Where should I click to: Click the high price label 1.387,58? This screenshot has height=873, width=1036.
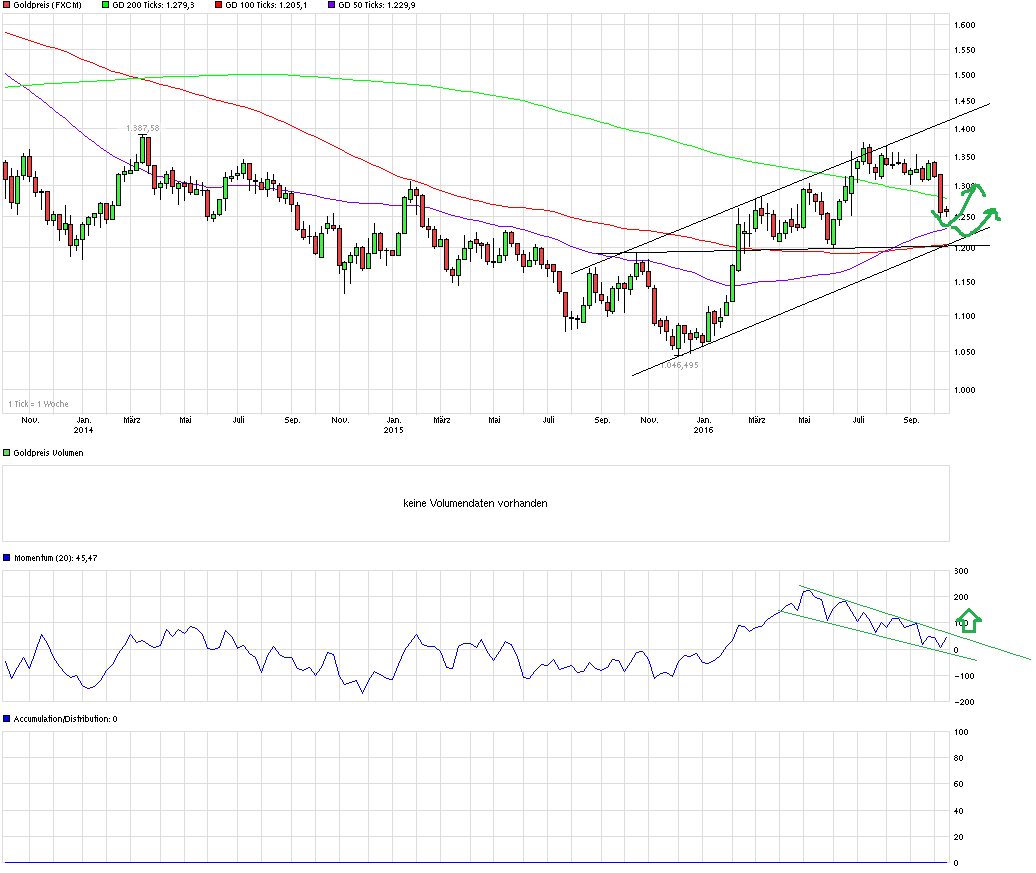[x=143, y=128]
